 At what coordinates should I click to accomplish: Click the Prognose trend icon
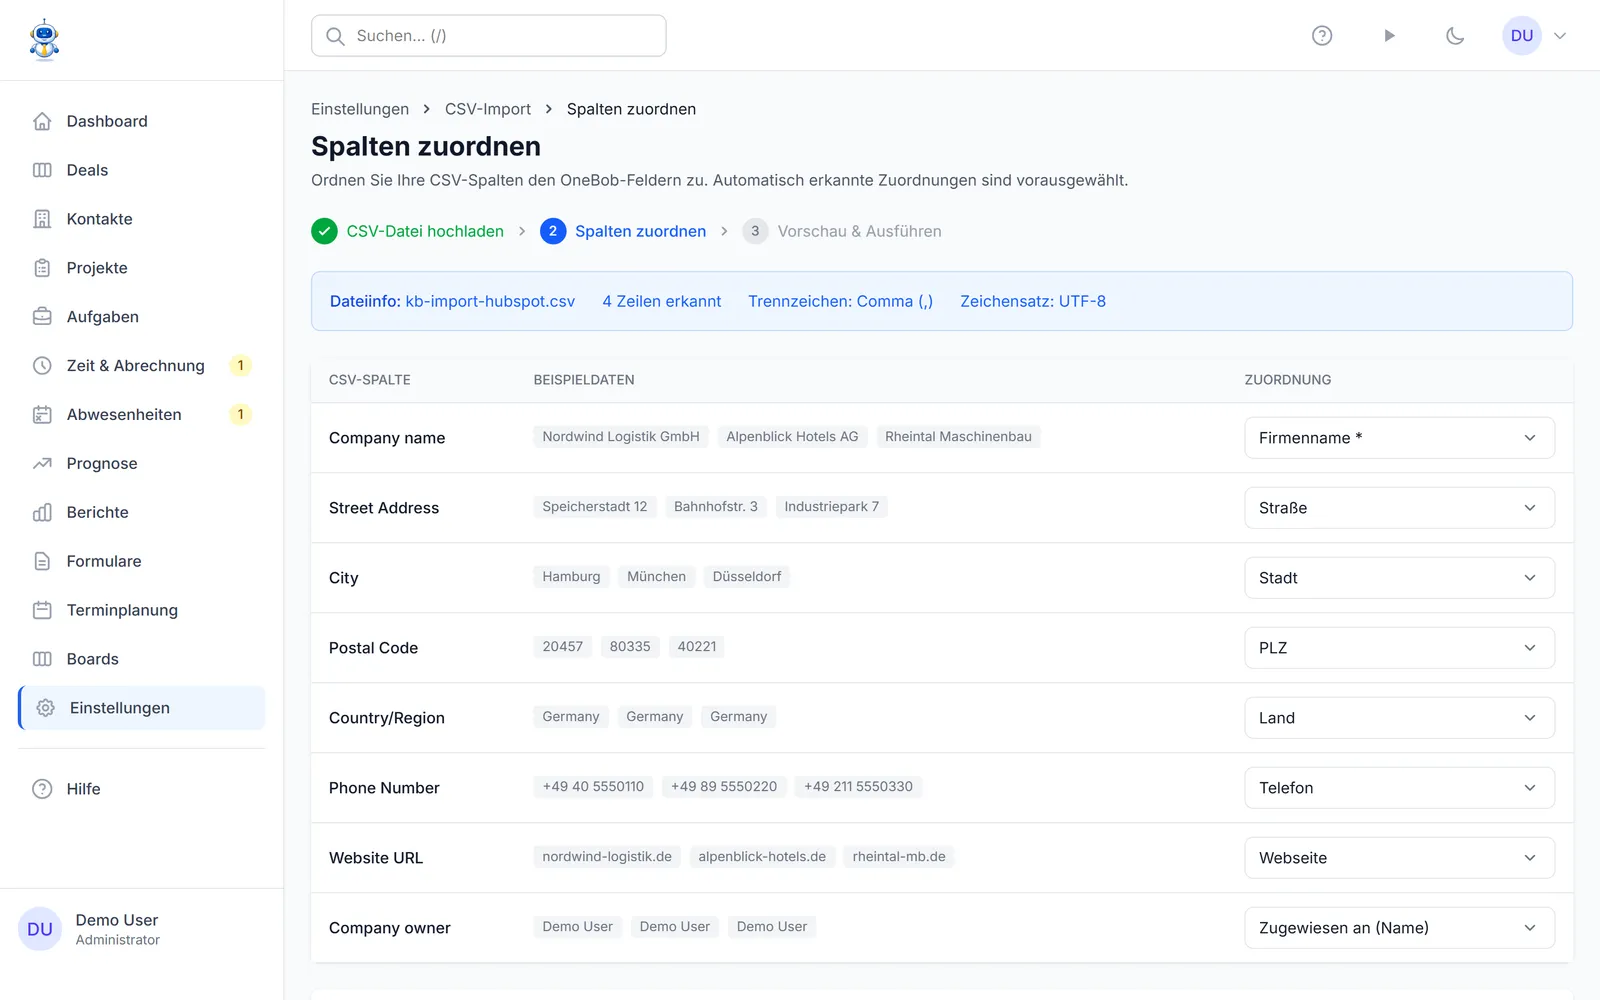pos(42,464)
